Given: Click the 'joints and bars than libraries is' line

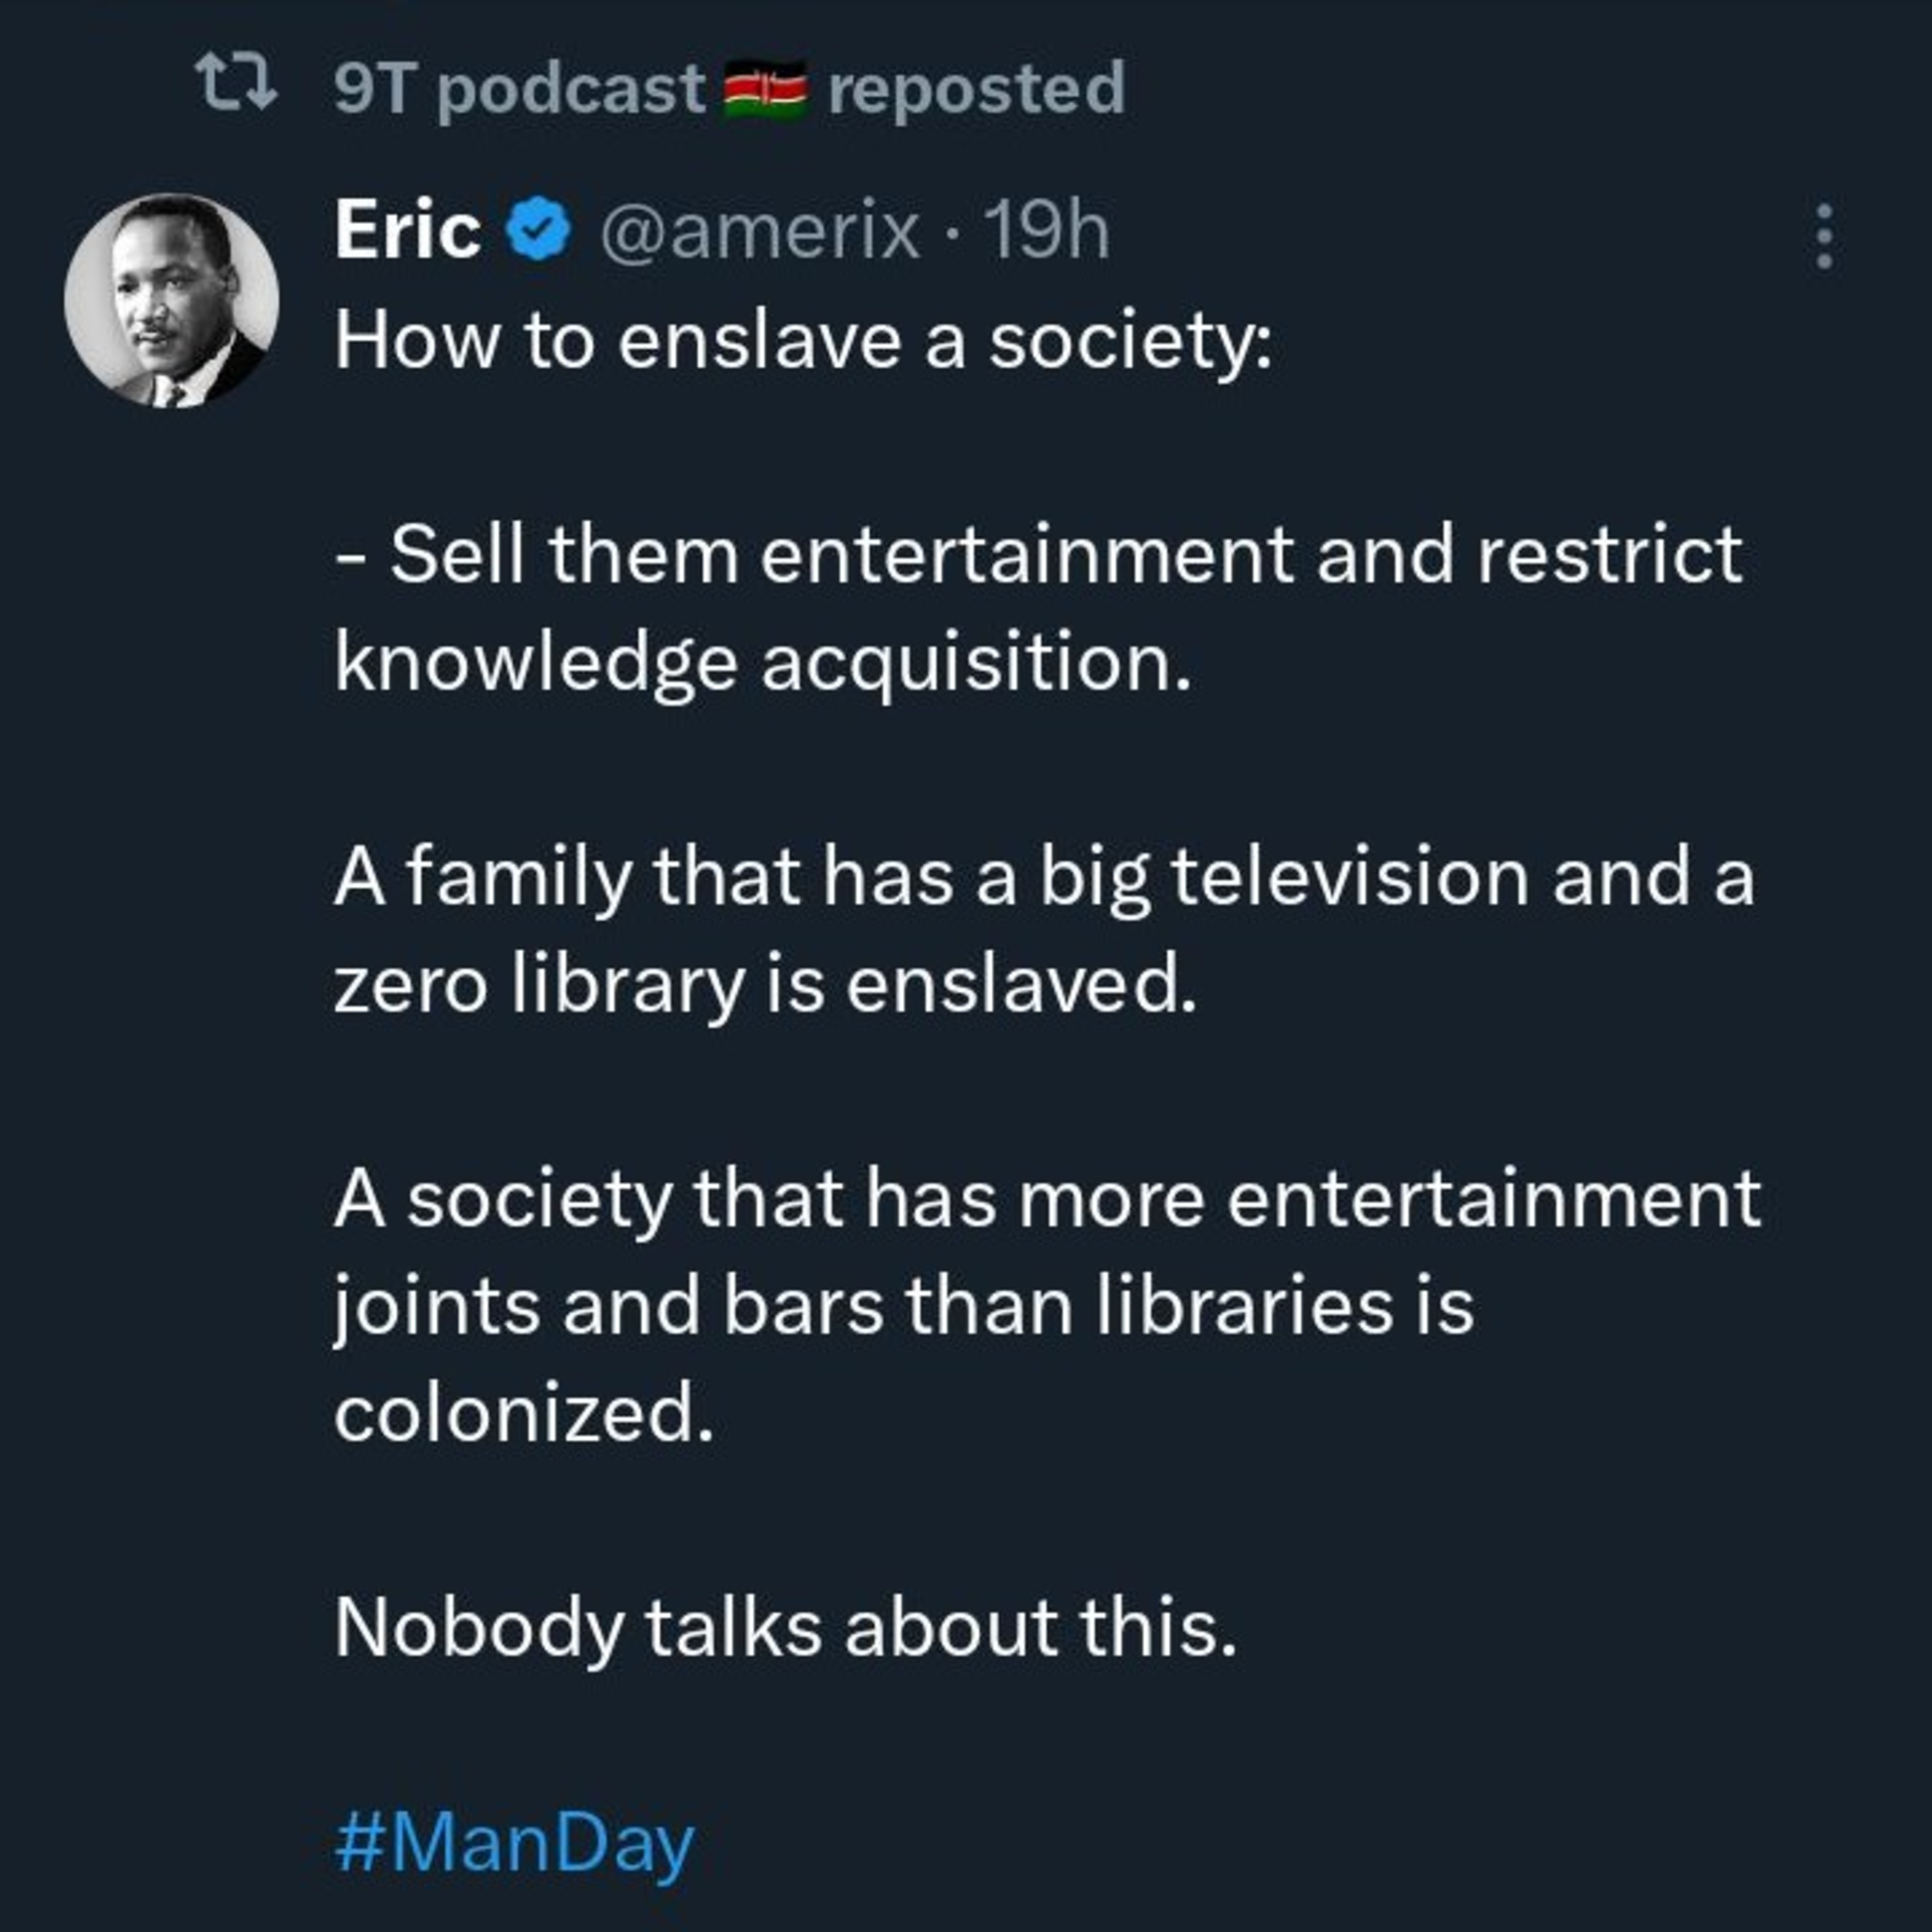Looking at the screenshot, I should tap(904, 1307).
